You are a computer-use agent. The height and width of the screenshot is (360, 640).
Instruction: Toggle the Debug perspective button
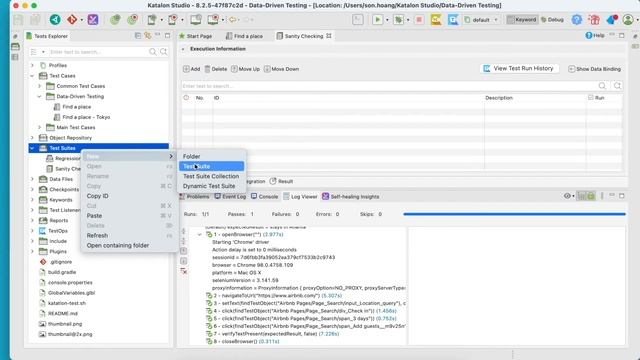point(552,20)
